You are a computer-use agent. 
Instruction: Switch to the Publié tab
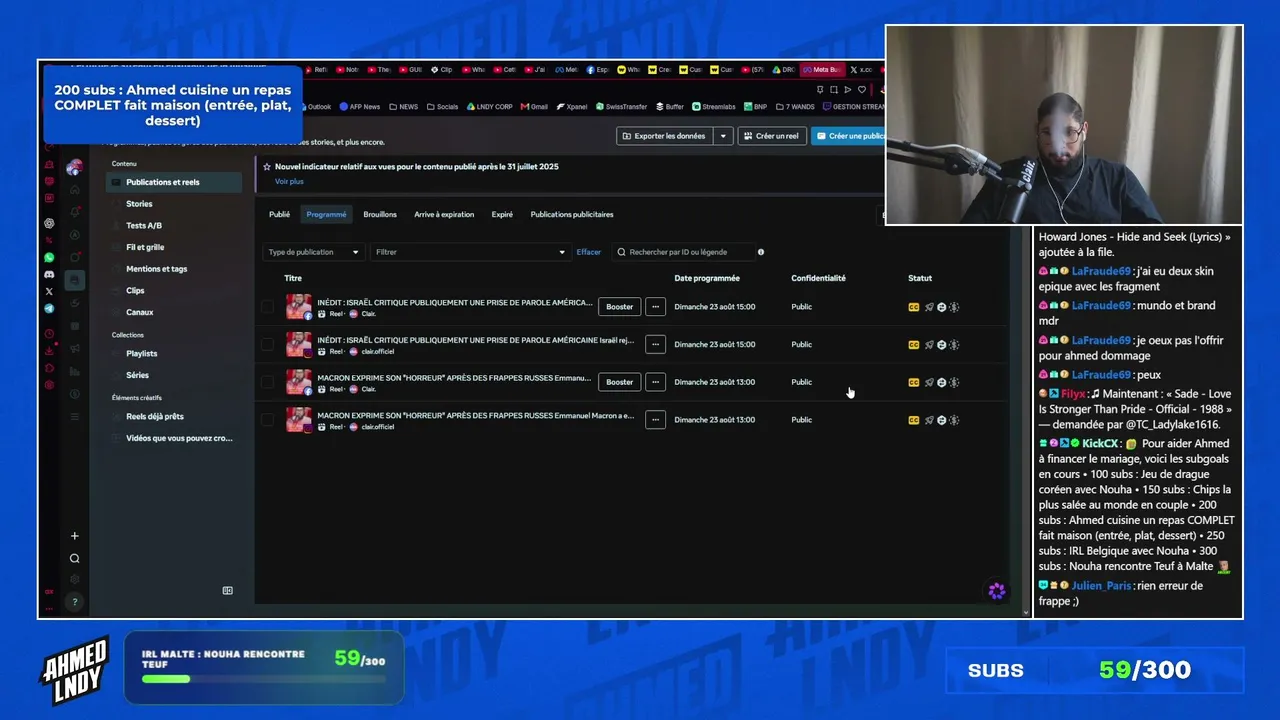pyautogui.click(x=279, y=214)
